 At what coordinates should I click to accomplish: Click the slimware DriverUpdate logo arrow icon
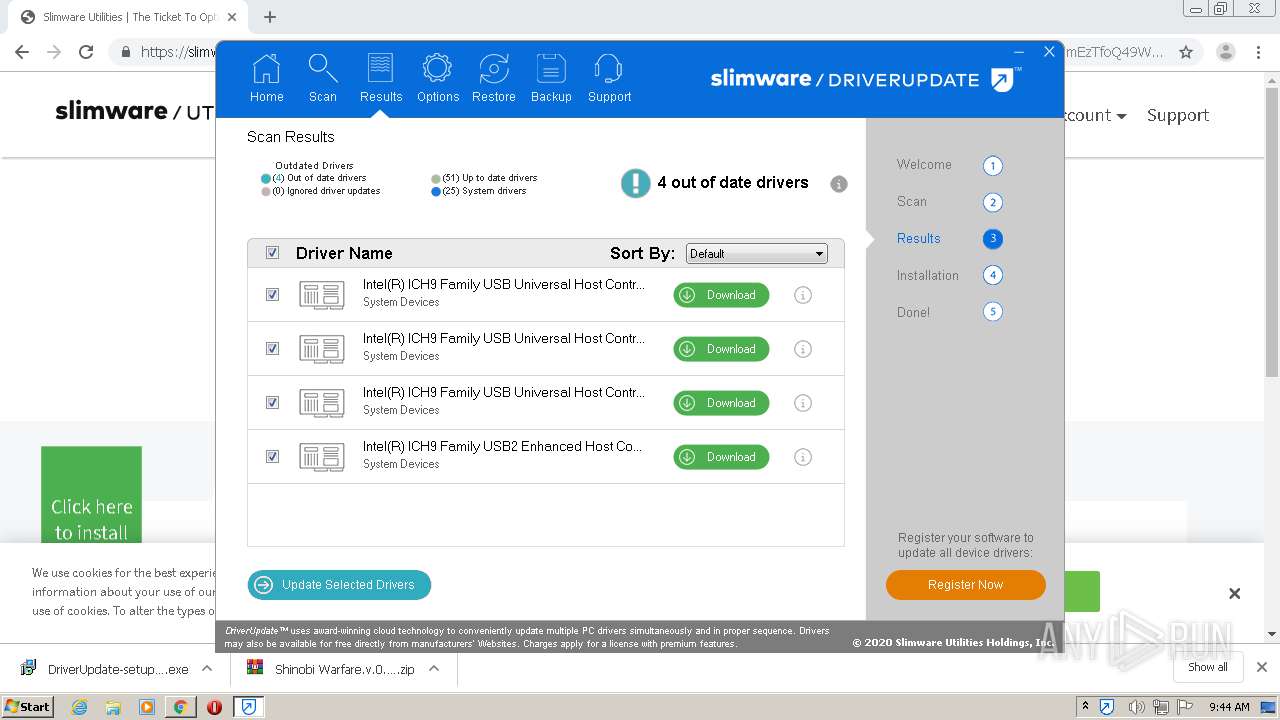point(1002,80)
